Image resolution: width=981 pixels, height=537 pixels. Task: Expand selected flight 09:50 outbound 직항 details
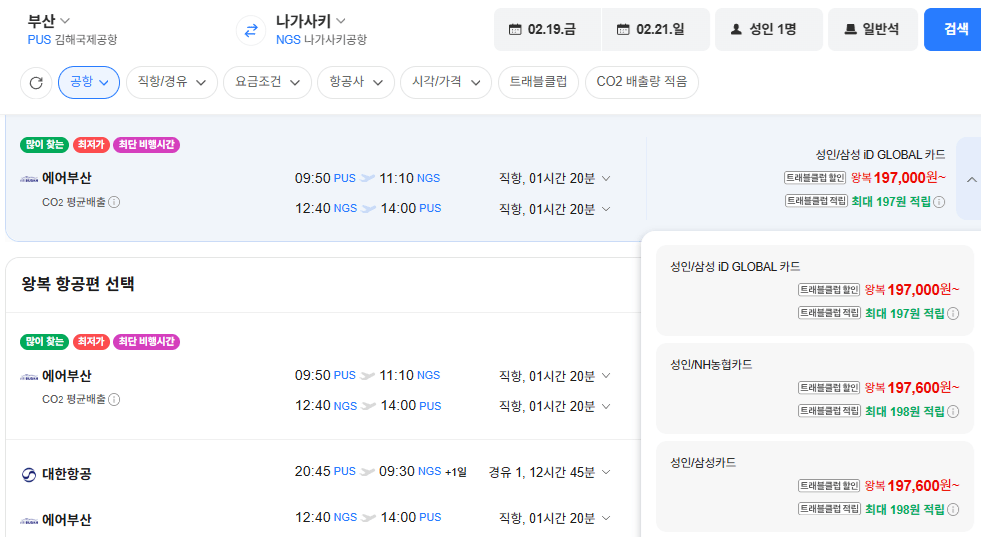coord(606,178)
